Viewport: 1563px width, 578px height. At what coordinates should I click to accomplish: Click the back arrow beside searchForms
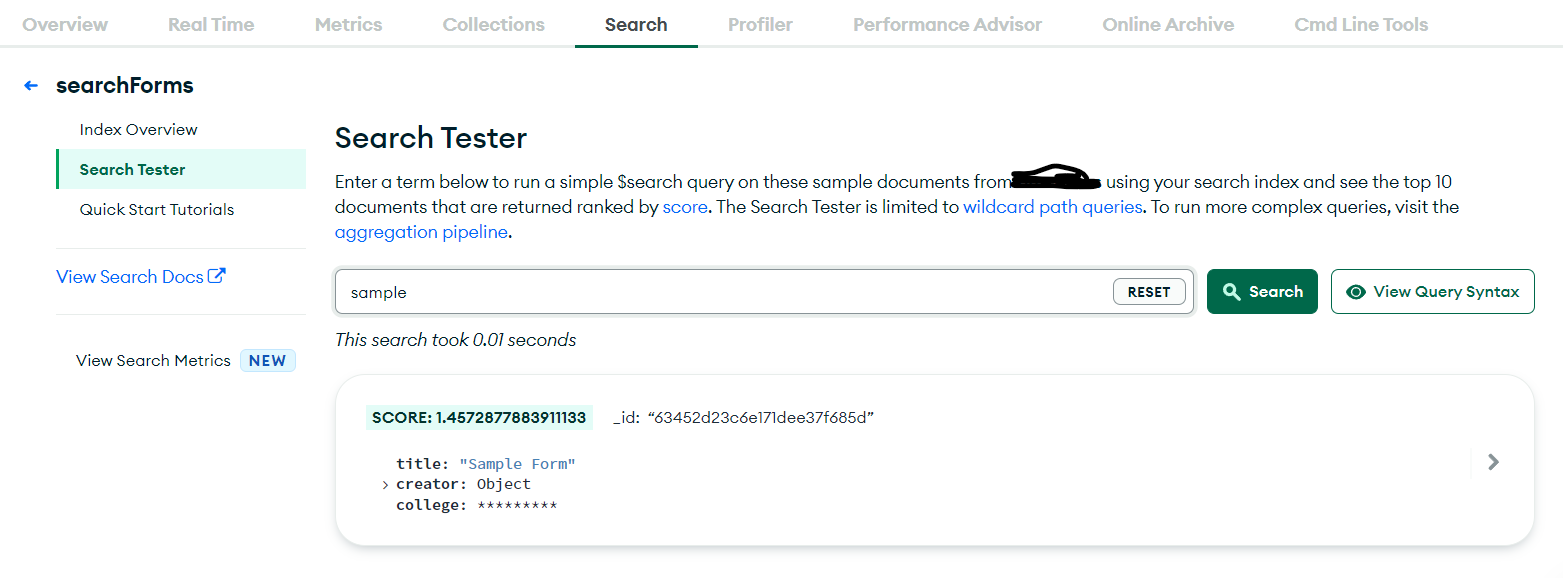pyautogui.click(x=30, y=85)
